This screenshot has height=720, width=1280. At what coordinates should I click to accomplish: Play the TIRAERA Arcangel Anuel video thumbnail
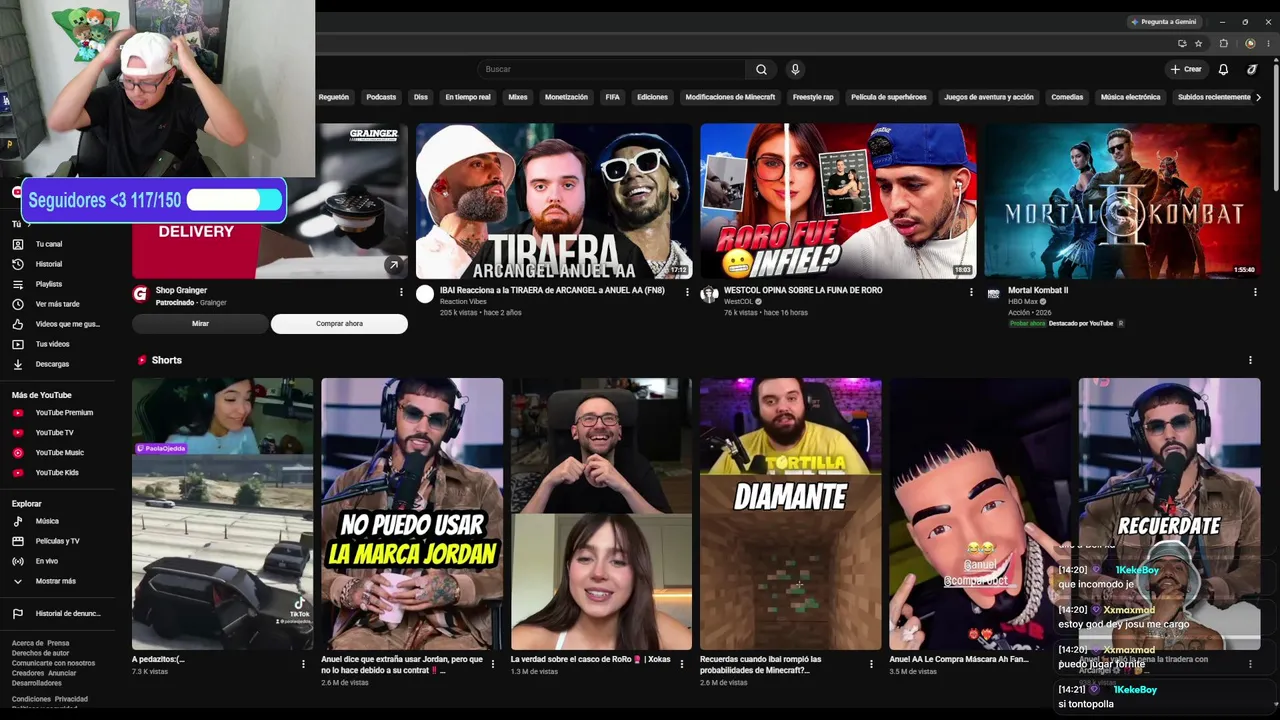[554, 201]
